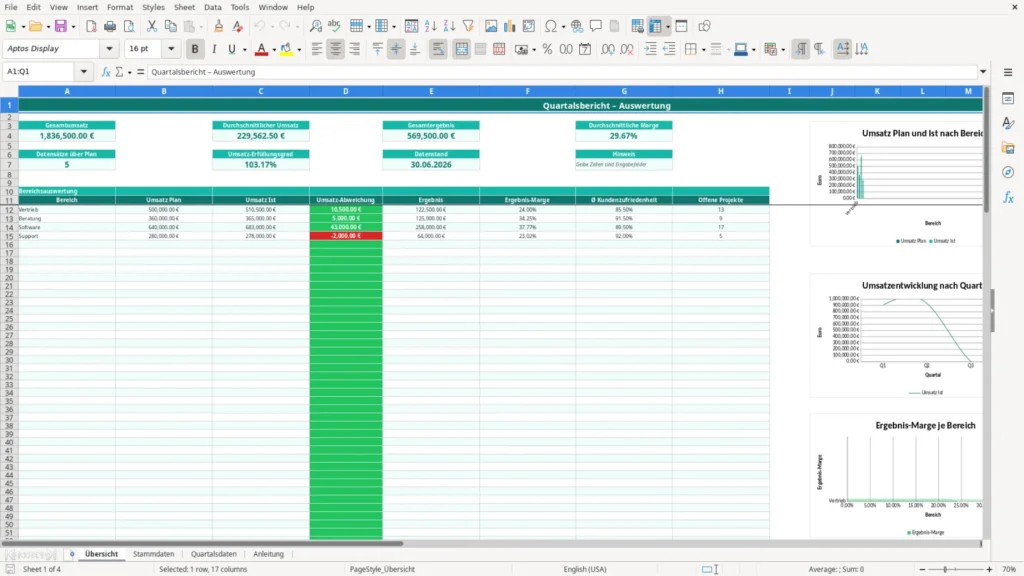
Task: Open Conditional Formatting dropdown arrow
Action: click(x=782, y=50)
